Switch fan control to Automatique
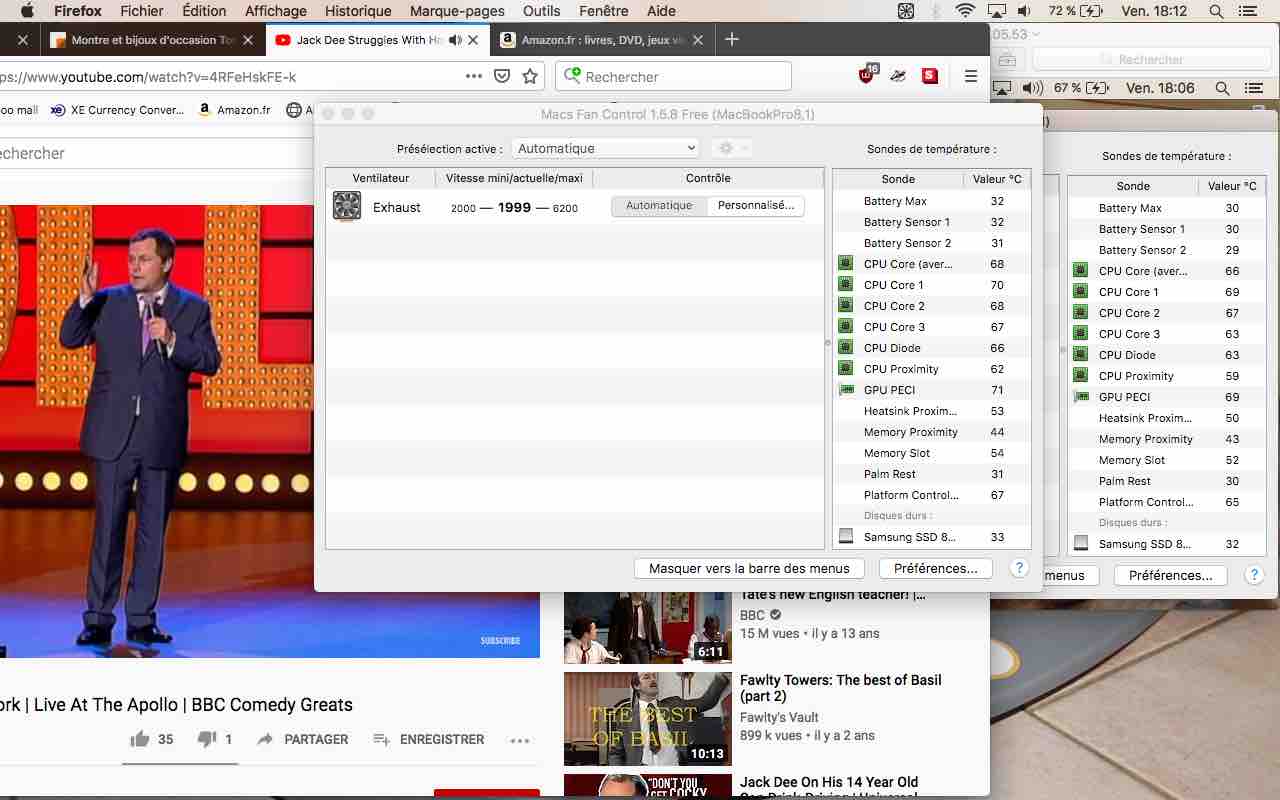This screenshot has width=1280, height=800. 659,205
